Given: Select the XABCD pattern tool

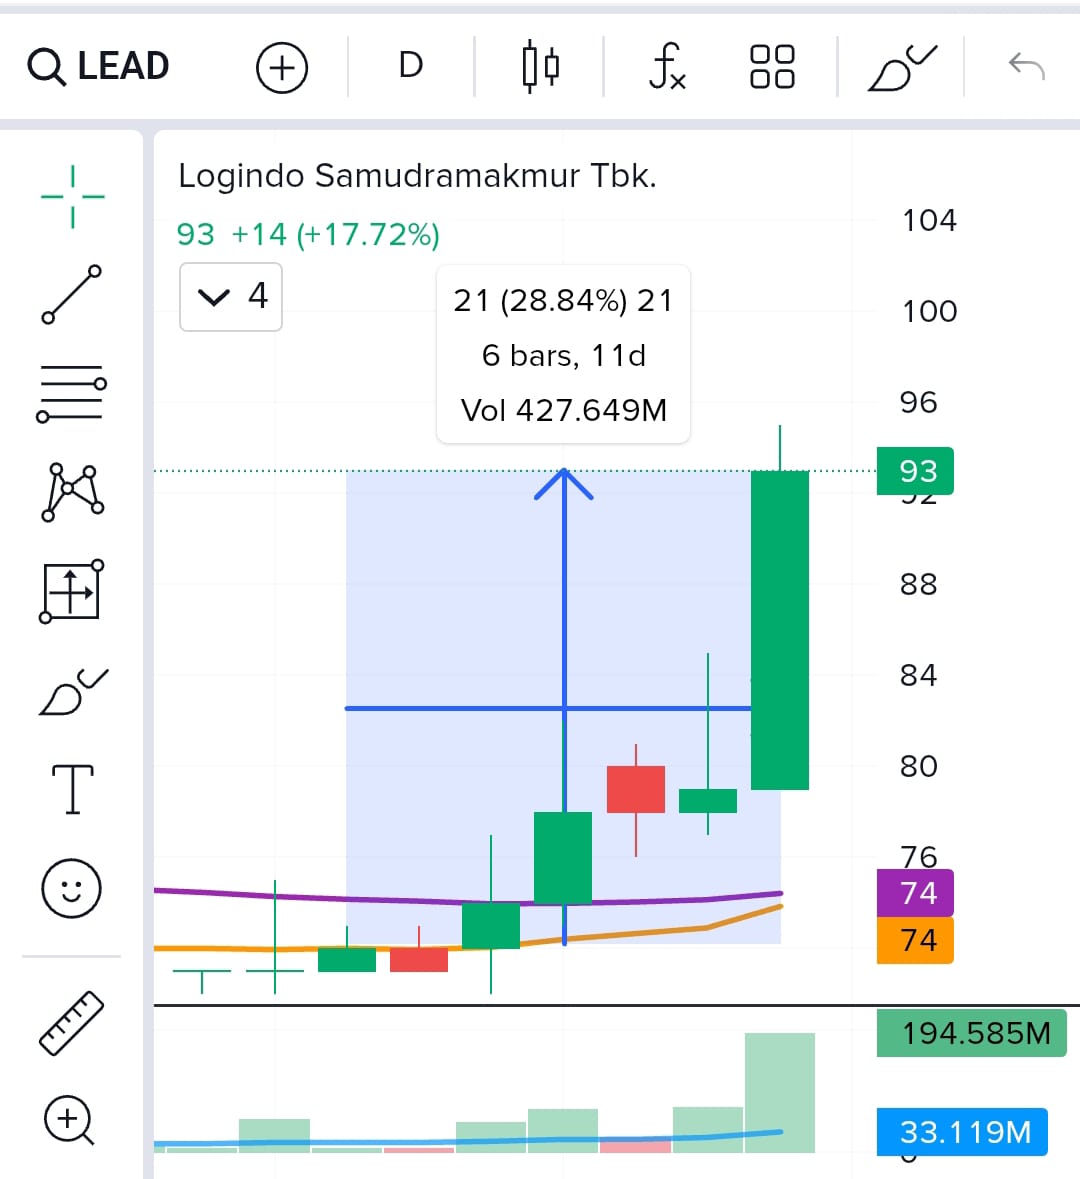Looking at the screenshot, I should coord(72,493).
